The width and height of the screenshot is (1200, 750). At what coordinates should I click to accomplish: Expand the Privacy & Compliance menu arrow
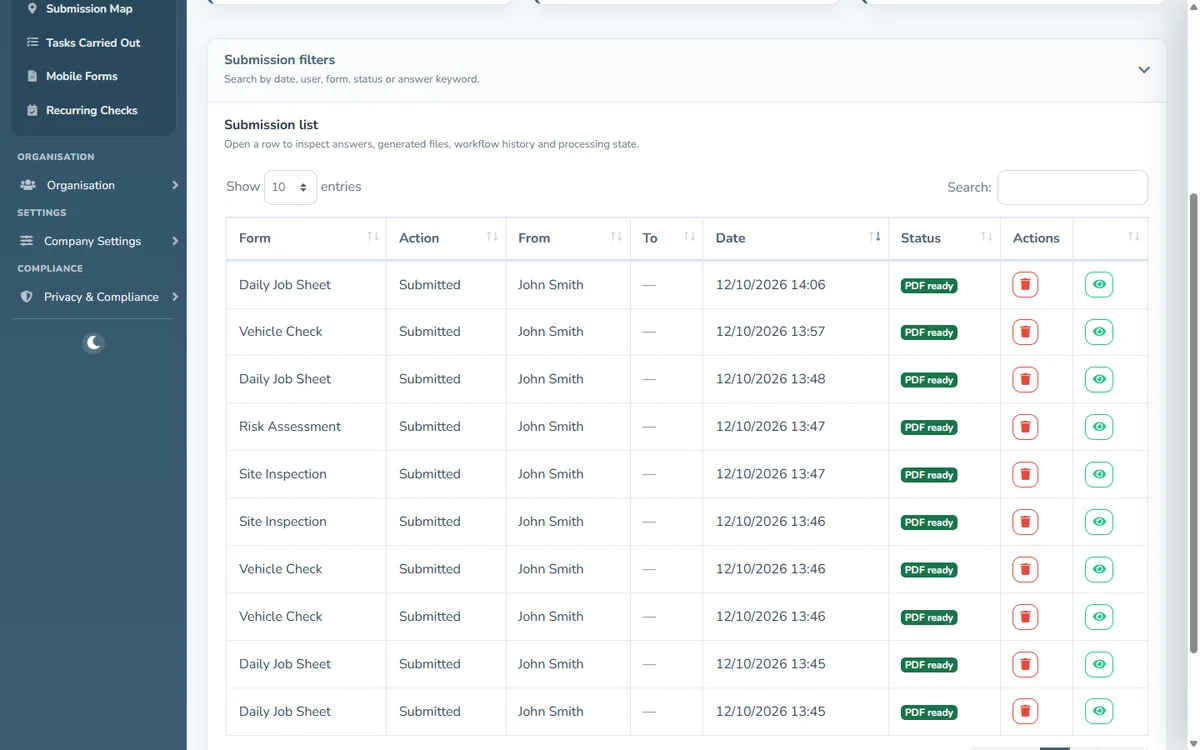(x=175, y=297)
